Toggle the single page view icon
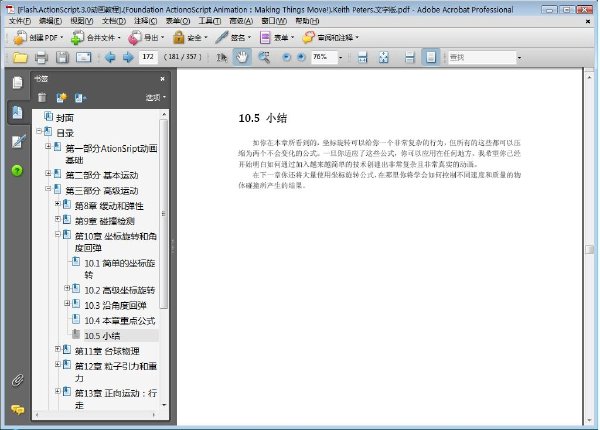Viewport: 600px width, 430px height. [430, 57]
